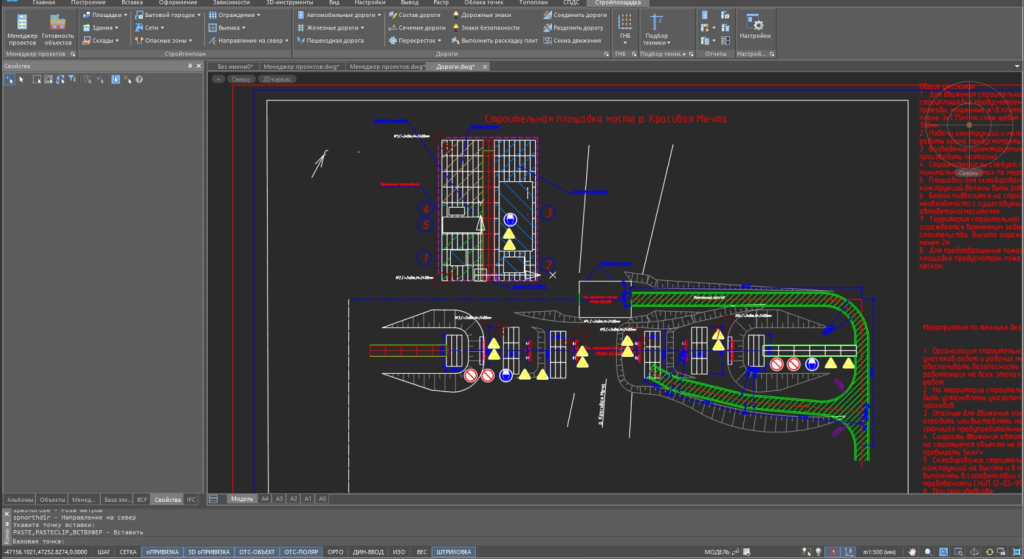Screen dimensions: 1024x559
Task: Open the Настройки ribbon button
Action: click(755, 28)
